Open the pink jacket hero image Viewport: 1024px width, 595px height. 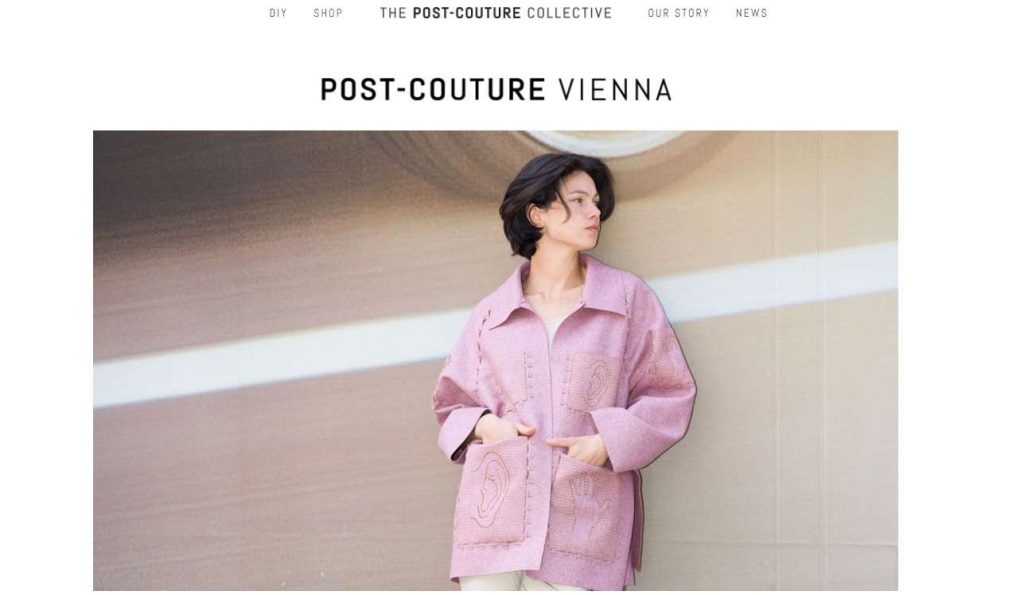coord(495,361)
